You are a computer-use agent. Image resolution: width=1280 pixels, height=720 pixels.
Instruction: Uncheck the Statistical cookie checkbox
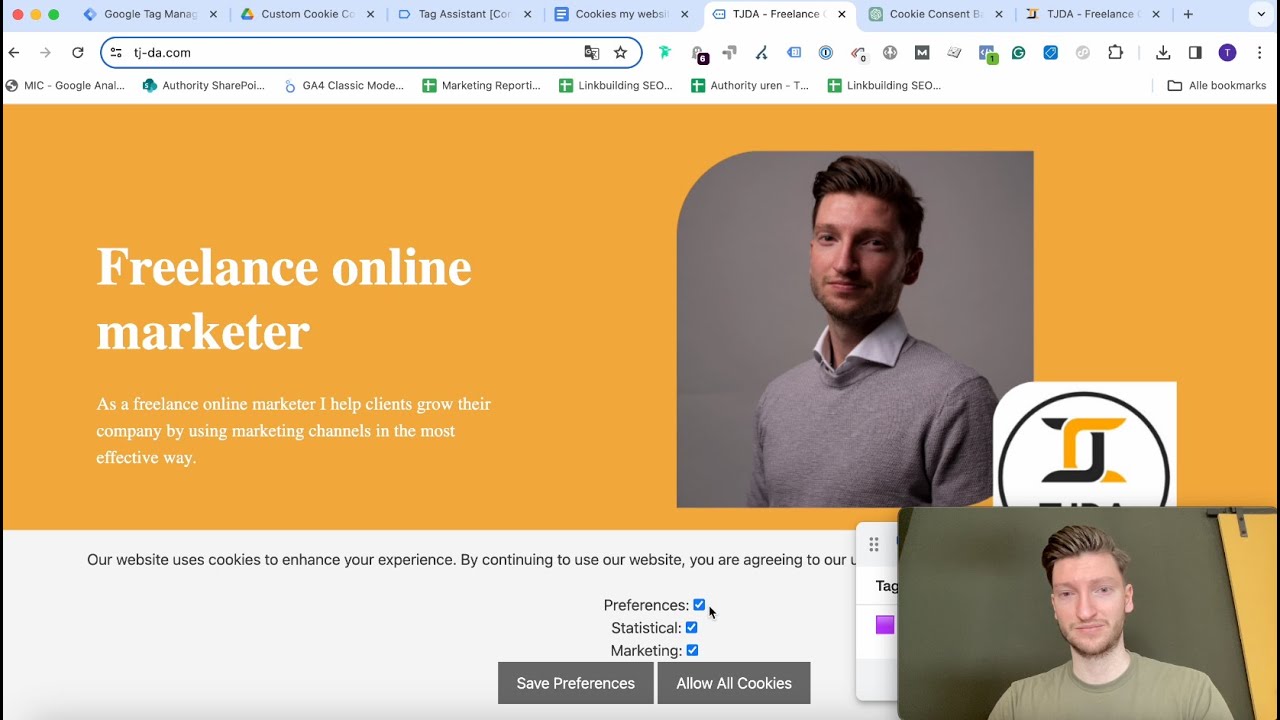[691, 628]
